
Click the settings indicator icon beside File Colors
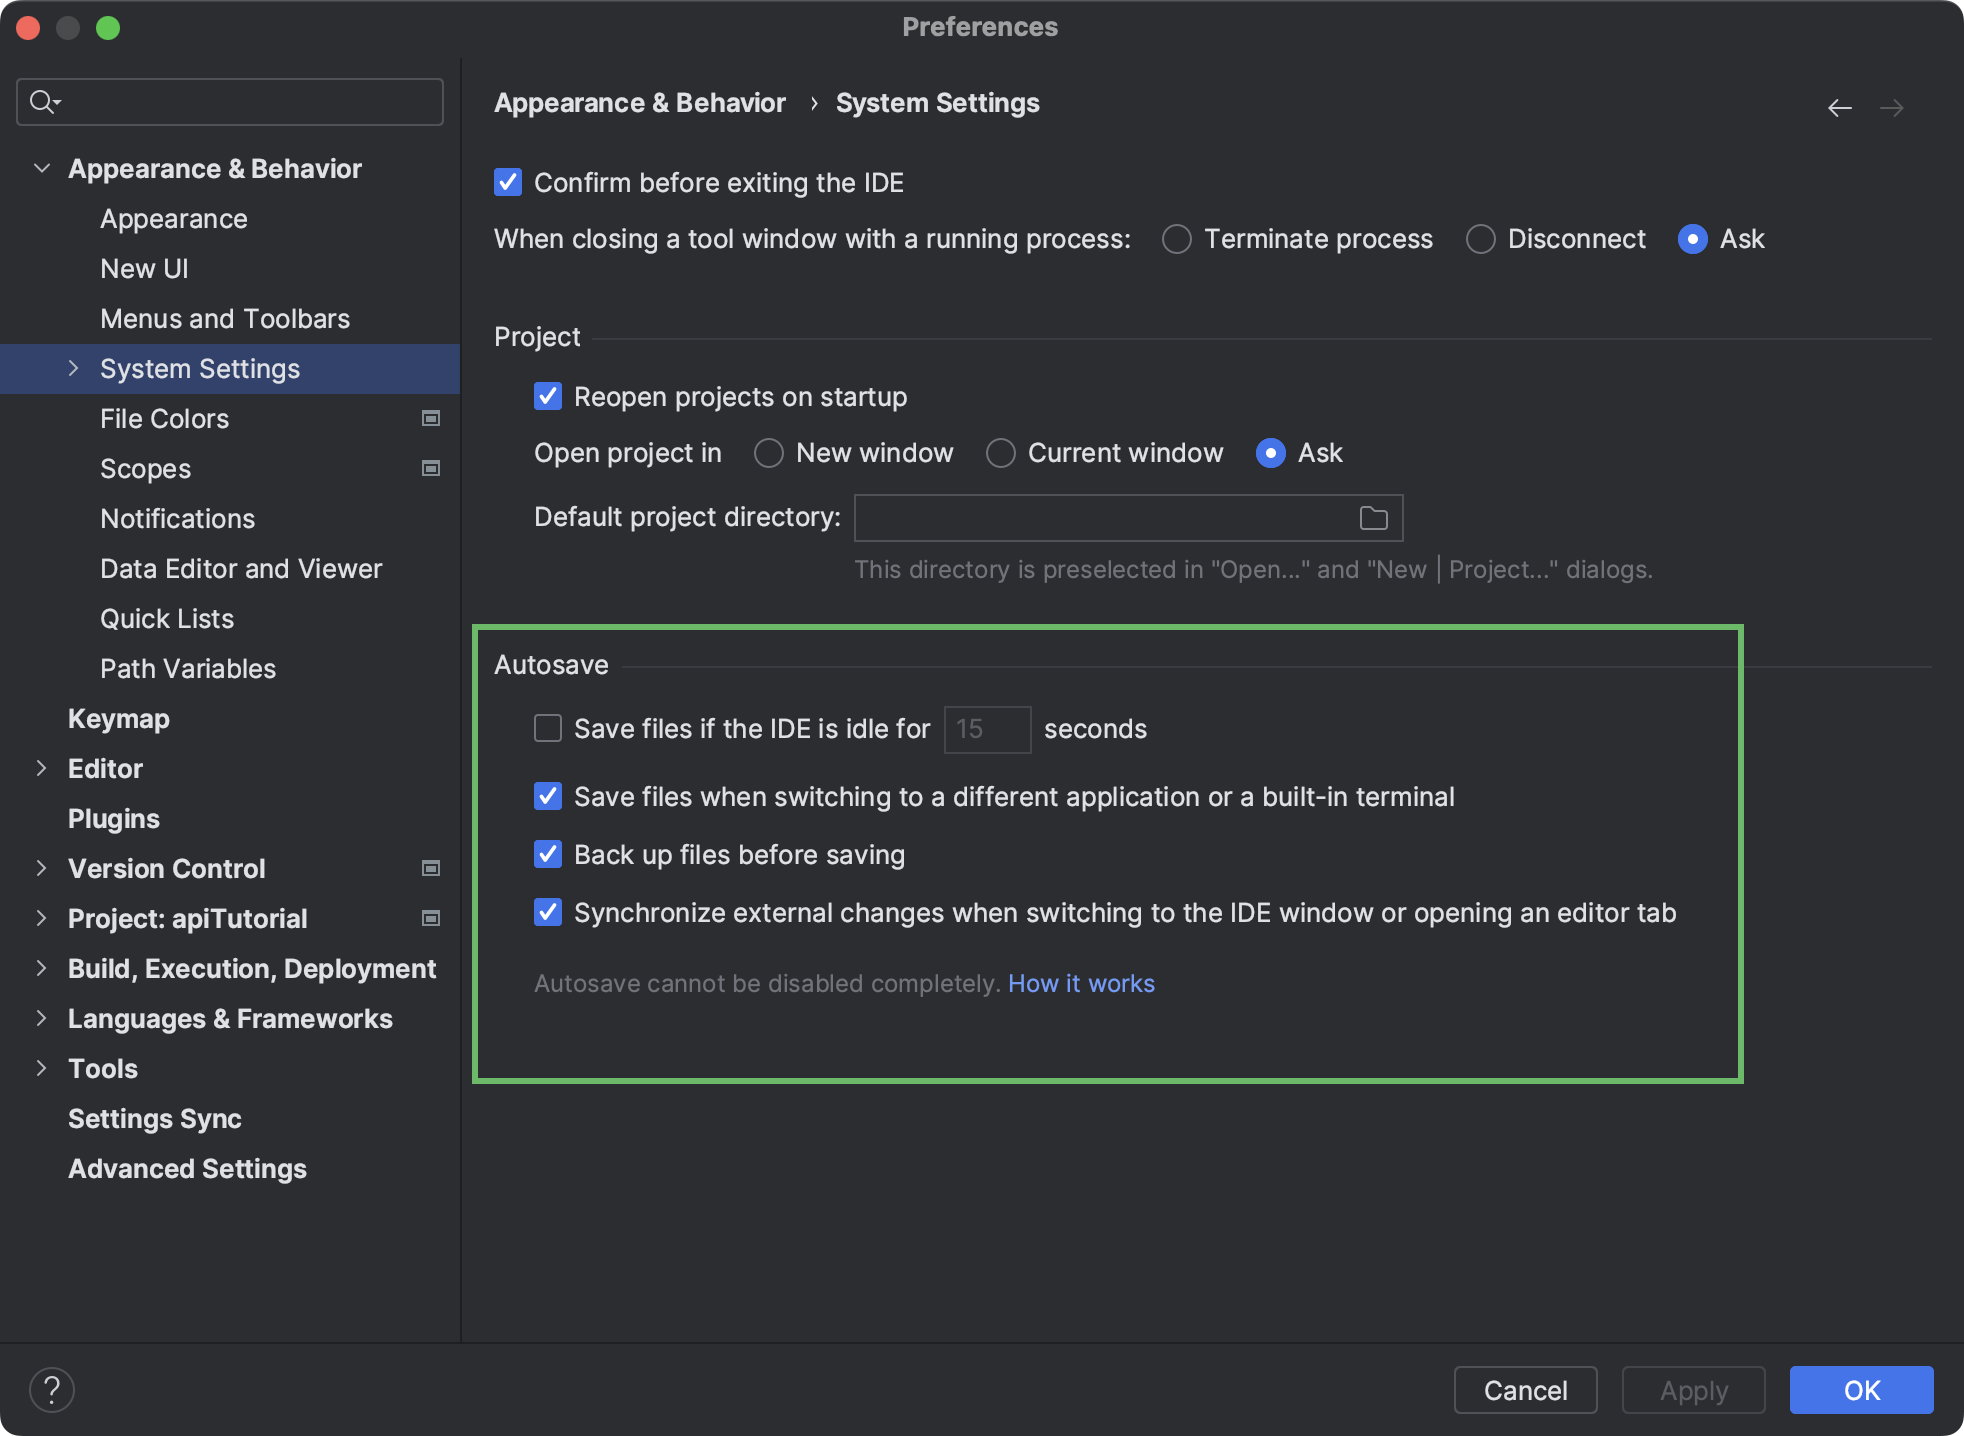pos(430,418)
